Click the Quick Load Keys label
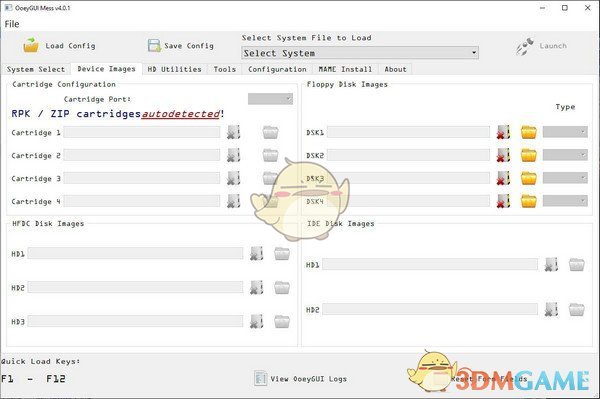The width and height of the screenshot is (600, 399). coord(40,362)
